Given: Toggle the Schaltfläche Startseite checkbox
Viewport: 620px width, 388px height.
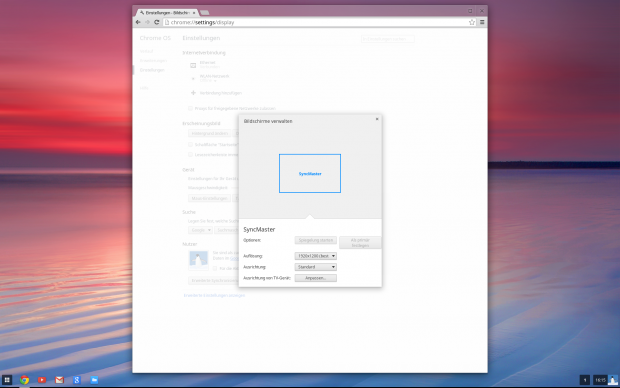Looking at the screenshot, I should [x=190, y=144].
